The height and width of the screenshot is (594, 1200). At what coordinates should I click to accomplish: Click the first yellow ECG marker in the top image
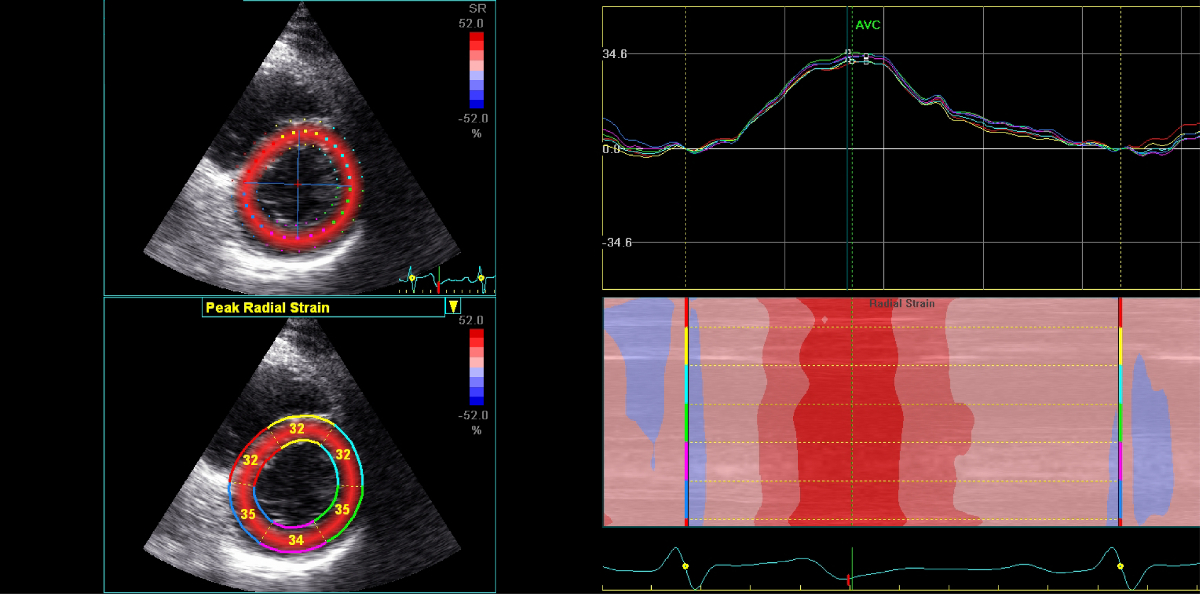point(411,278)
